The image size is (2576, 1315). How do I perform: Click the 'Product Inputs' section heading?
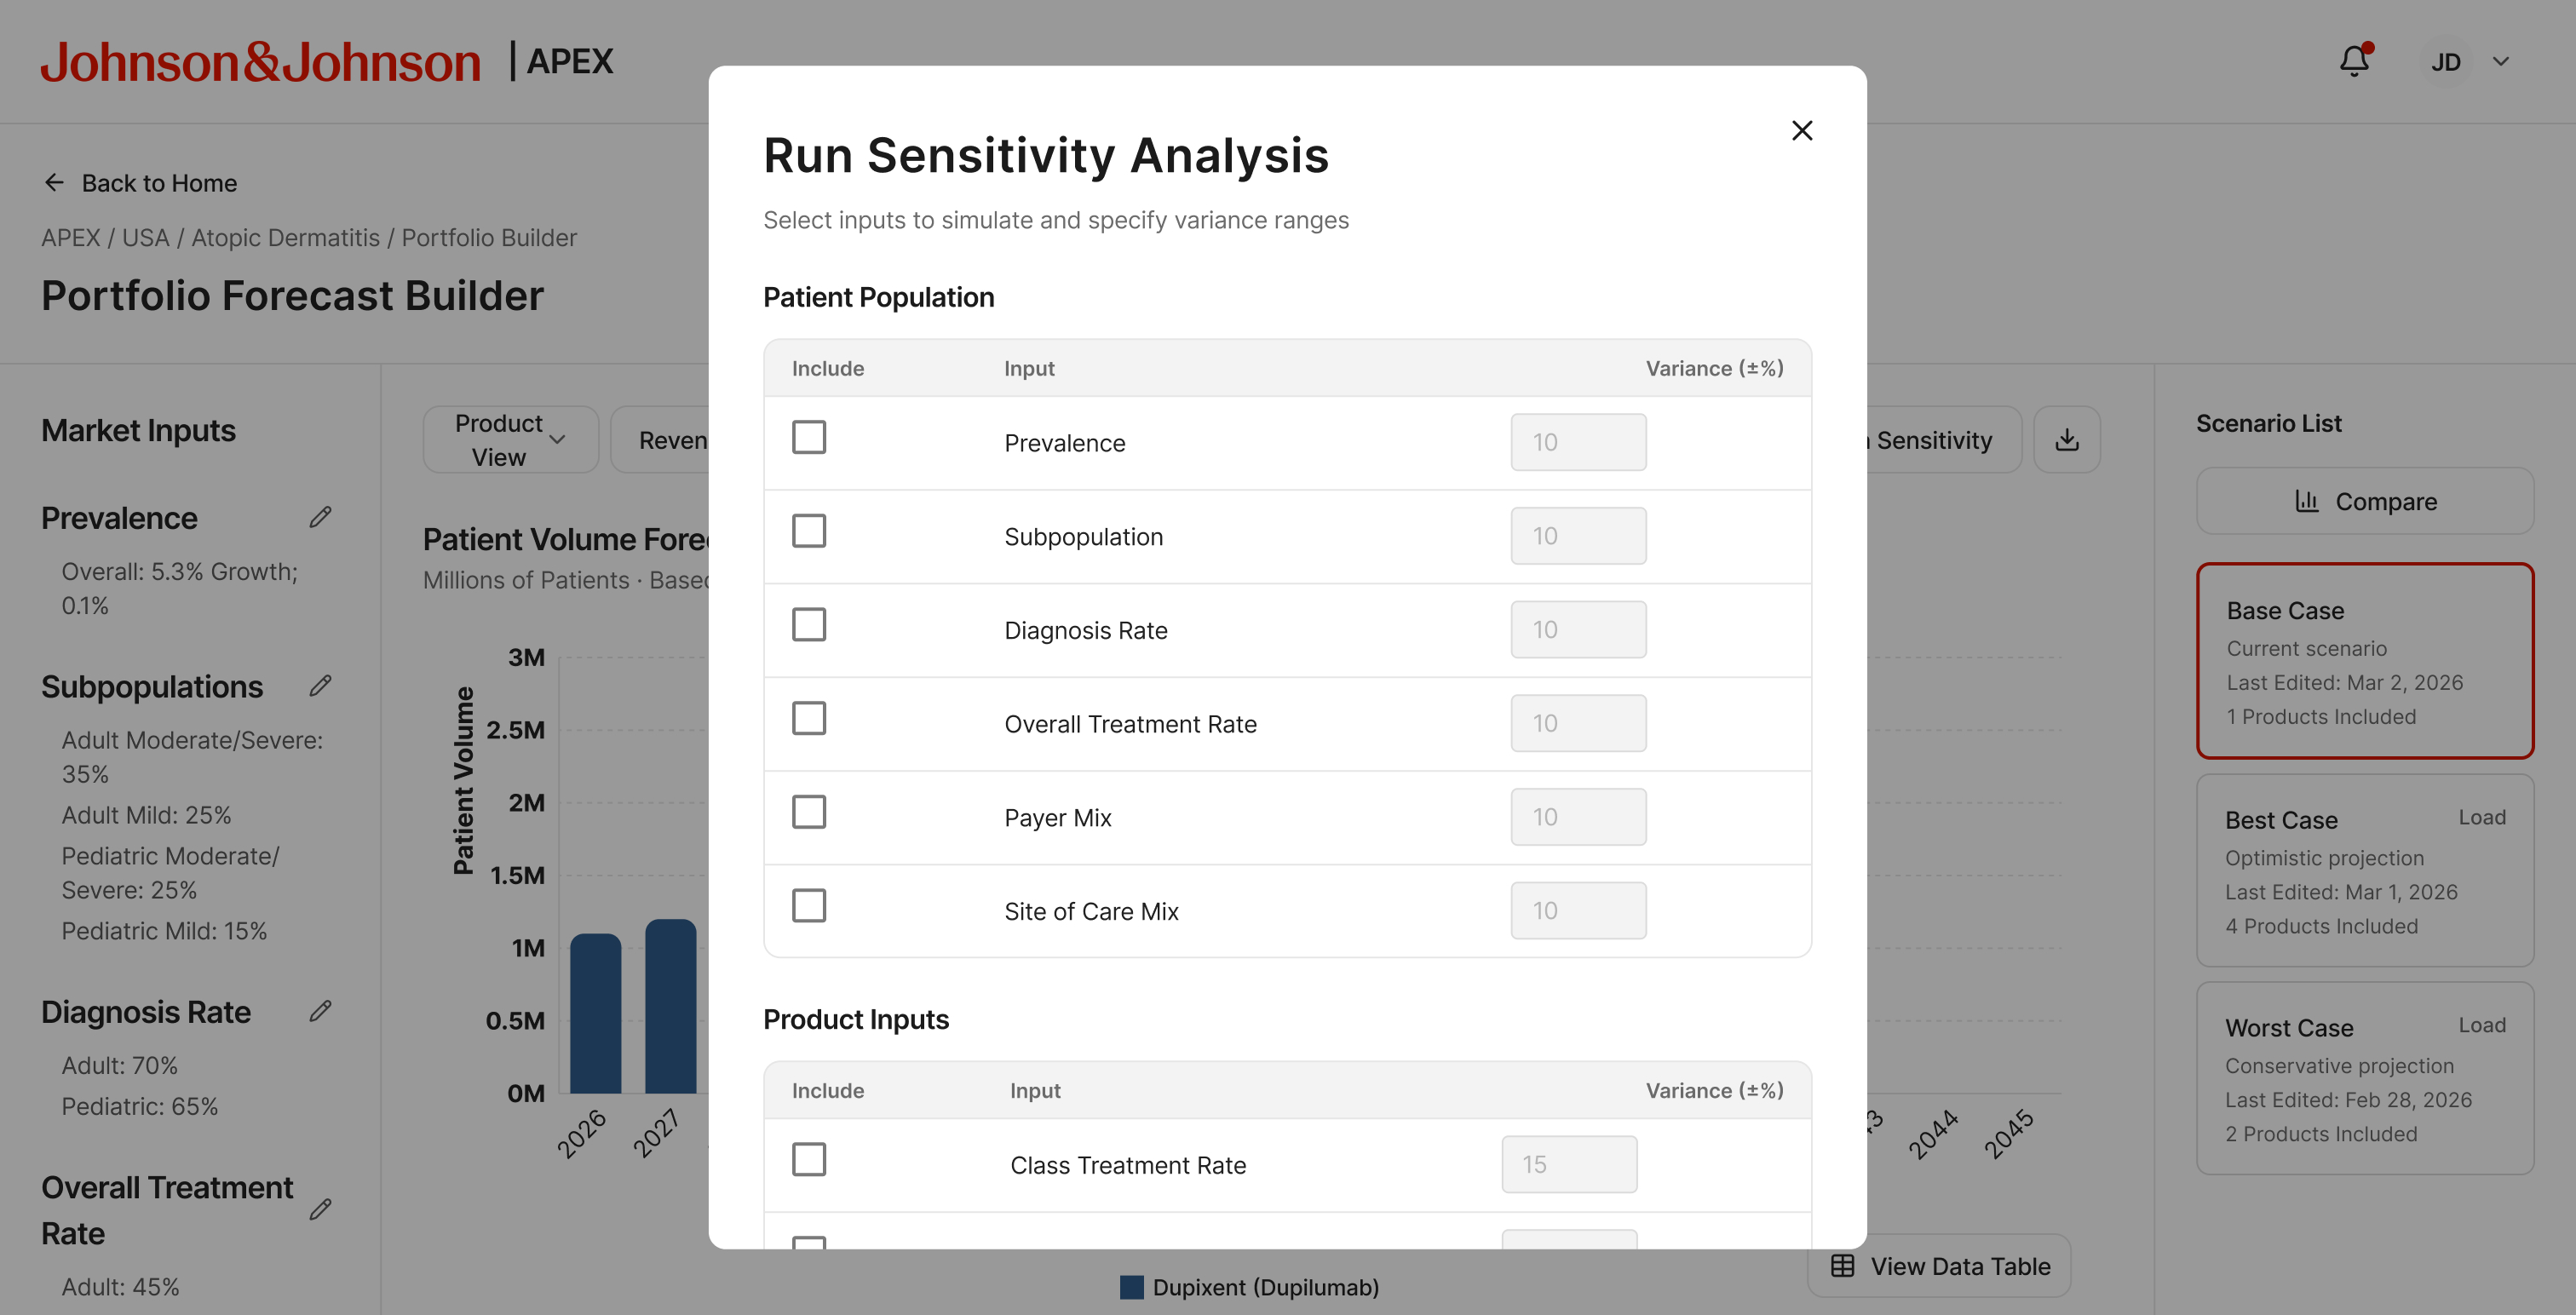[x=856, y=1020]
